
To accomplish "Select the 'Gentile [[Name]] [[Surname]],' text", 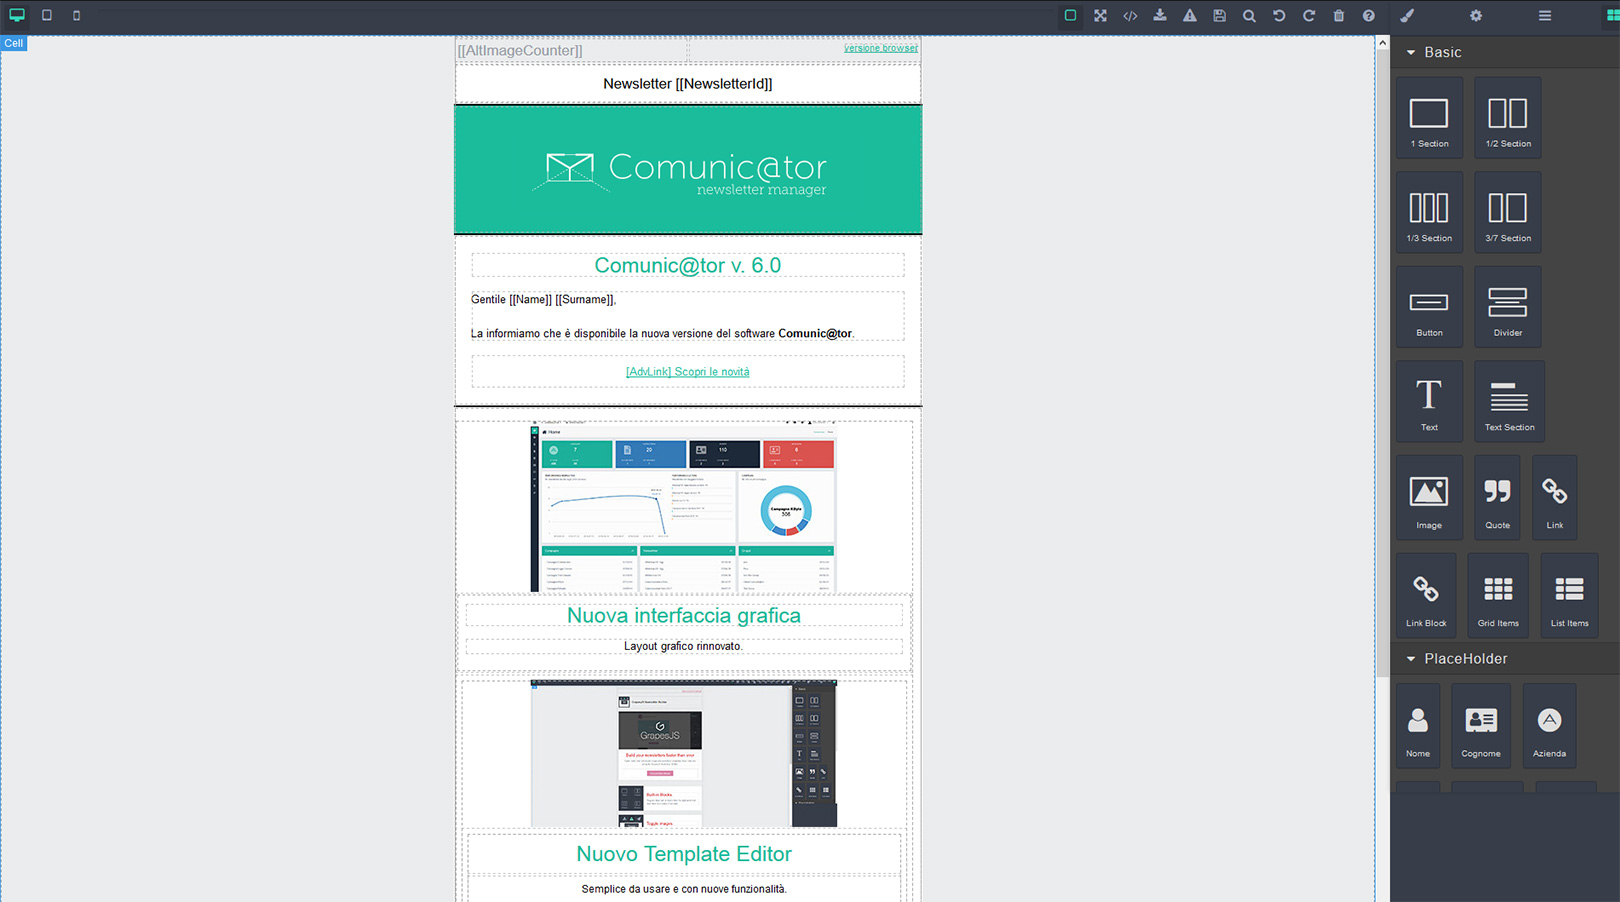I will tap(544, 300).
